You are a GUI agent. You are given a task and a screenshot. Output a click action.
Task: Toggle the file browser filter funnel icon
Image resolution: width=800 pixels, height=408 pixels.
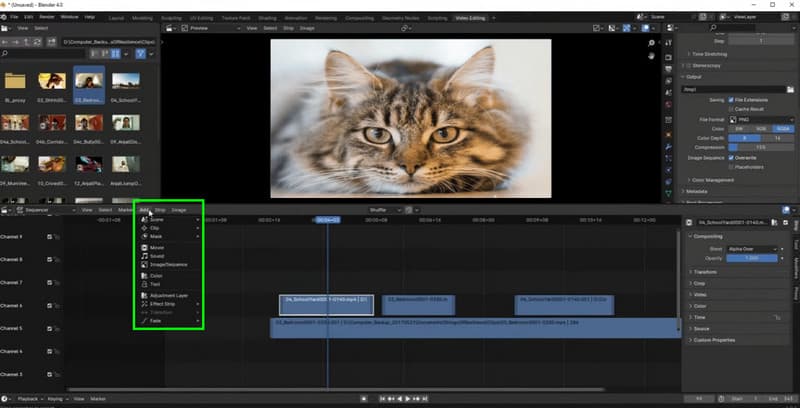pyautogui.click(x=140, y=54)
